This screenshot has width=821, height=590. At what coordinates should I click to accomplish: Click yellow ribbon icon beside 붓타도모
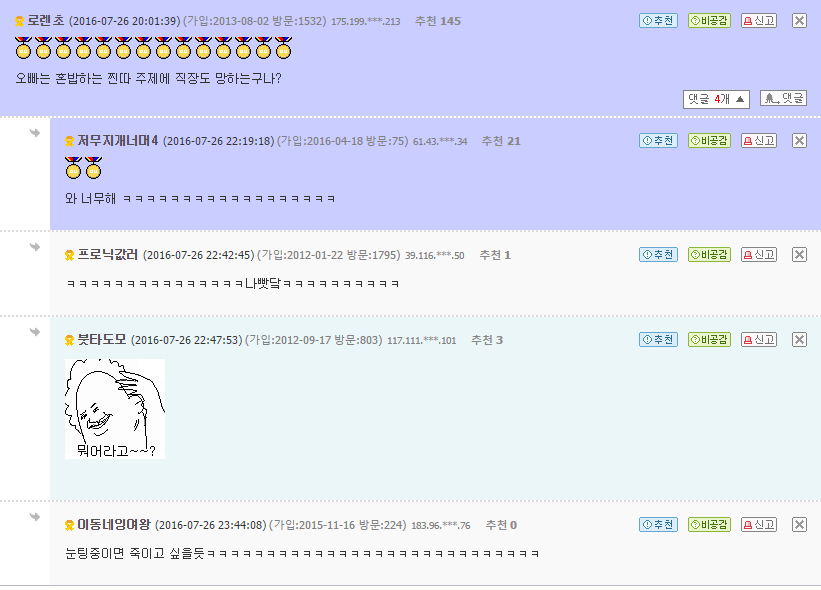coord(69,340)
